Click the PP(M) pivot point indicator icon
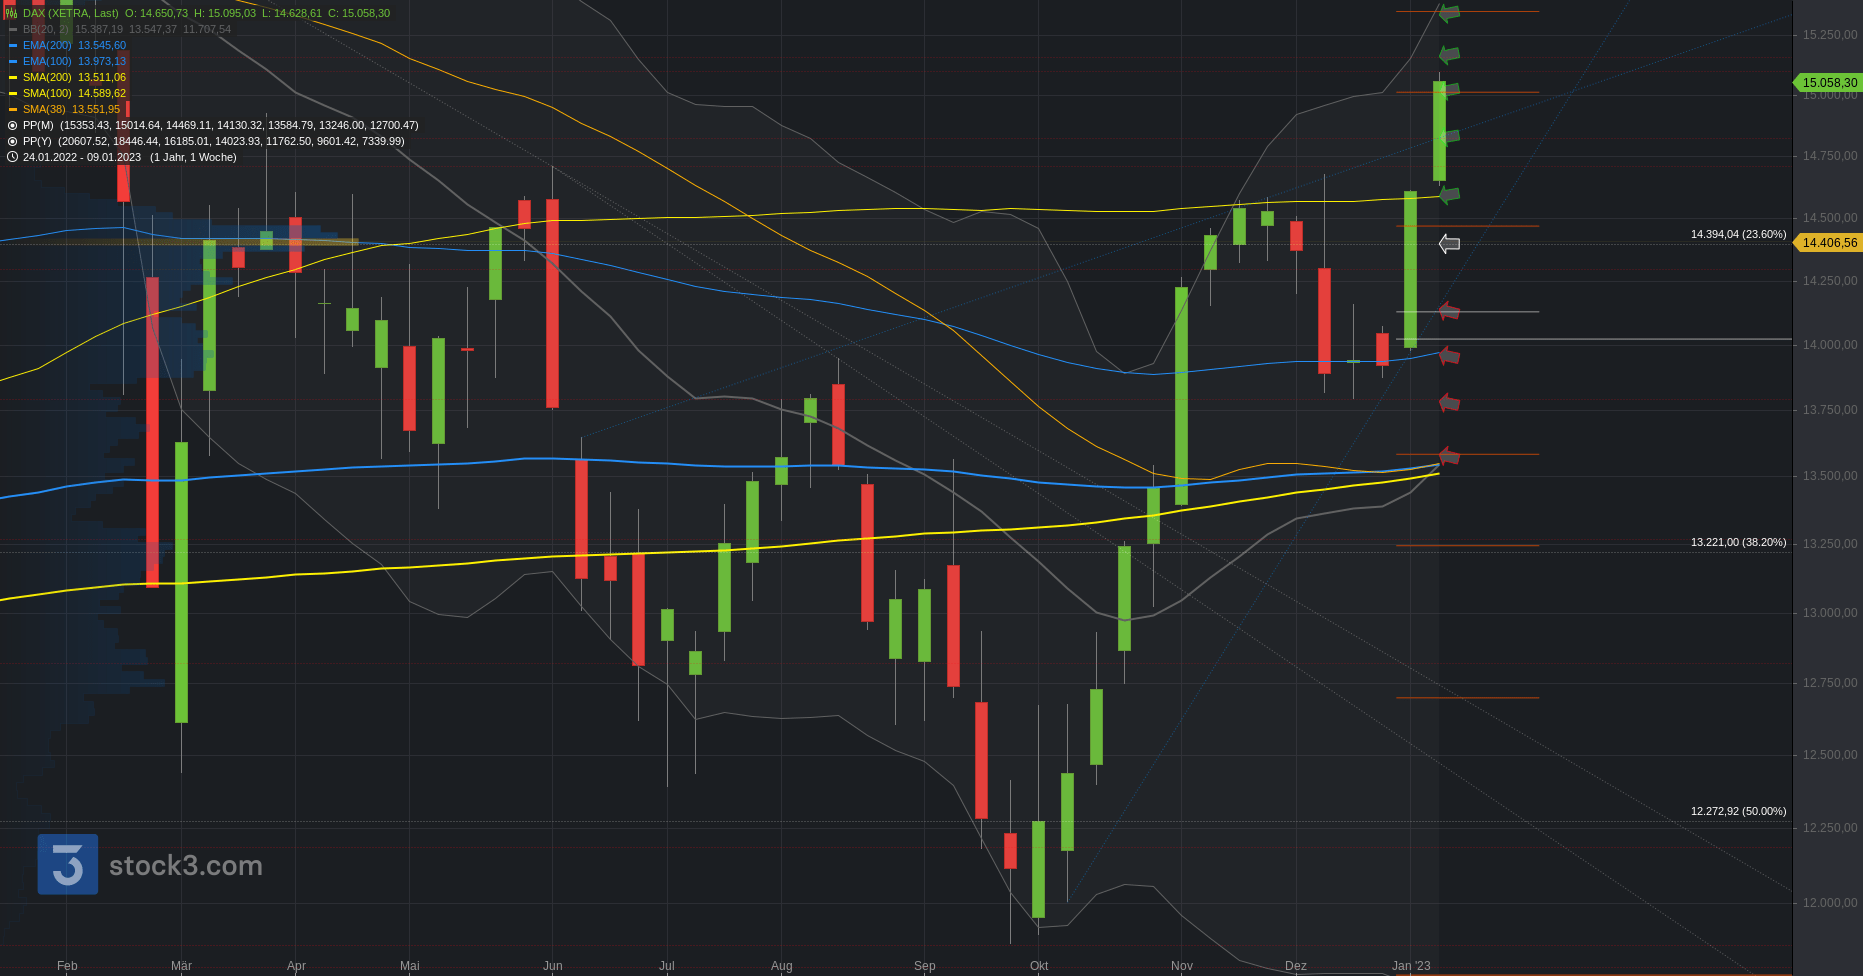 (12, 125)
